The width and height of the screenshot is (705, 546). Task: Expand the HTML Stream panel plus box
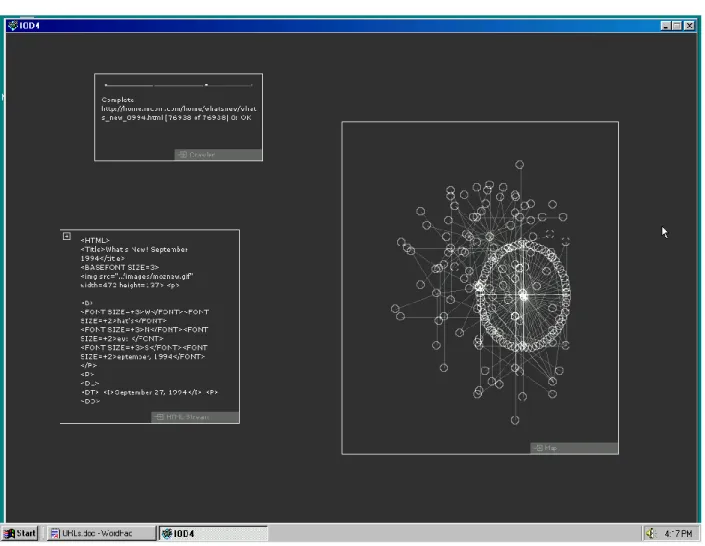(x=67, y=236)
